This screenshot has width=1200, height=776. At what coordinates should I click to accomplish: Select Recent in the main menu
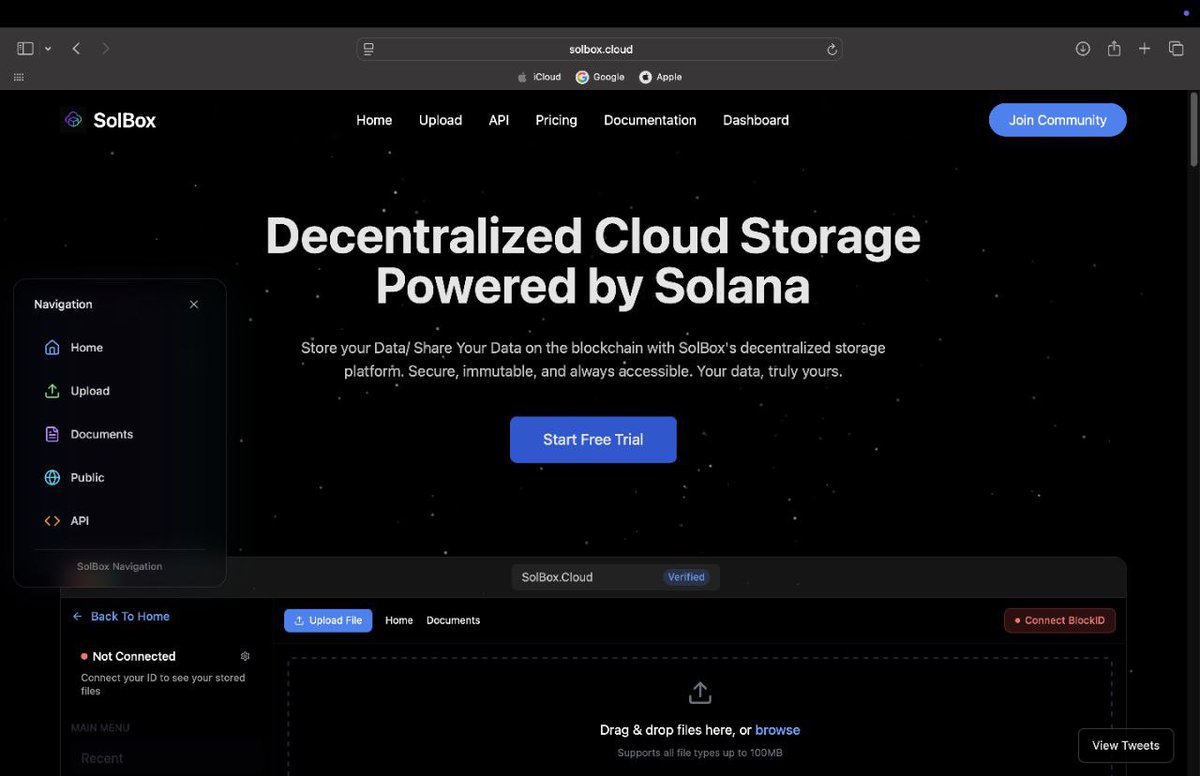pyautogui.click(x=102, y=758)
